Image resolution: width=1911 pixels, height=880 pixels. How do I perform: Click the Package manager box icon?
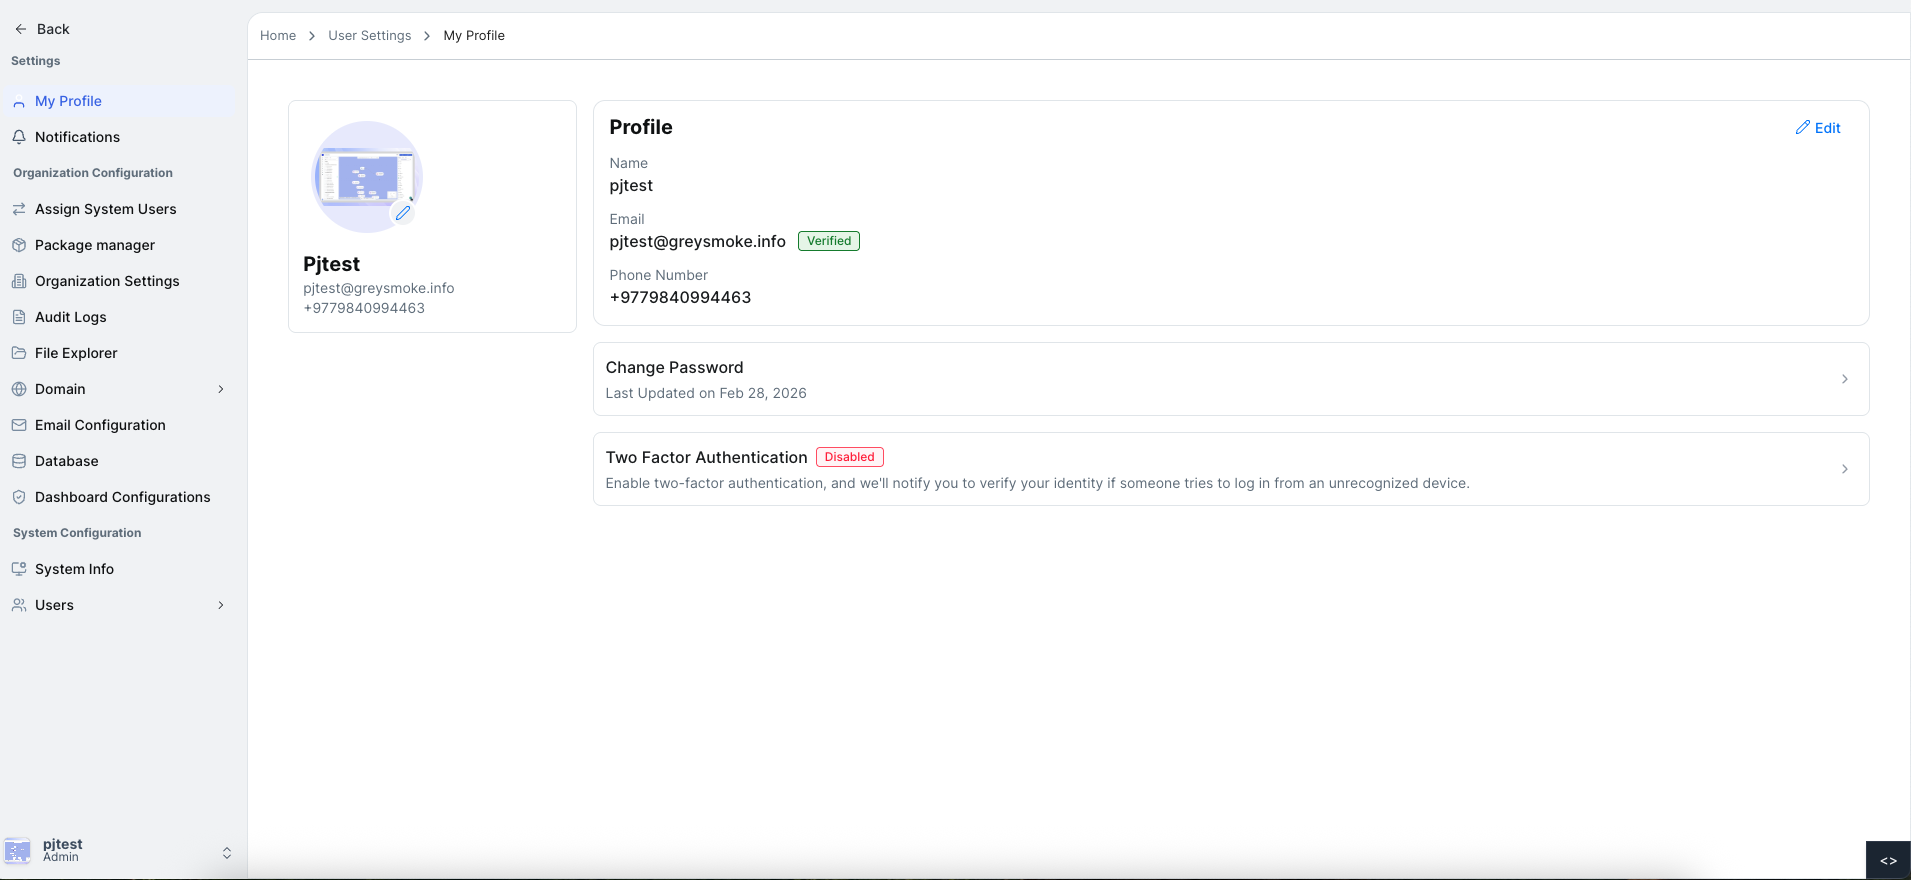click(19, 245)
